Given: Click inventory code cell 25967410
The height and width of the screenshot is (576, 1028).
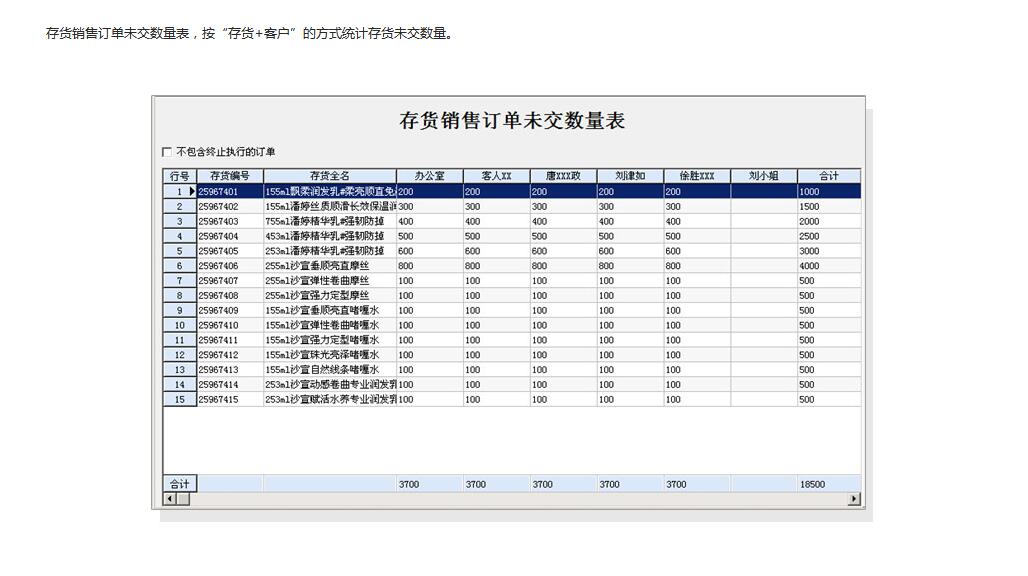Looking at the screenshot, I should [230, 325].
